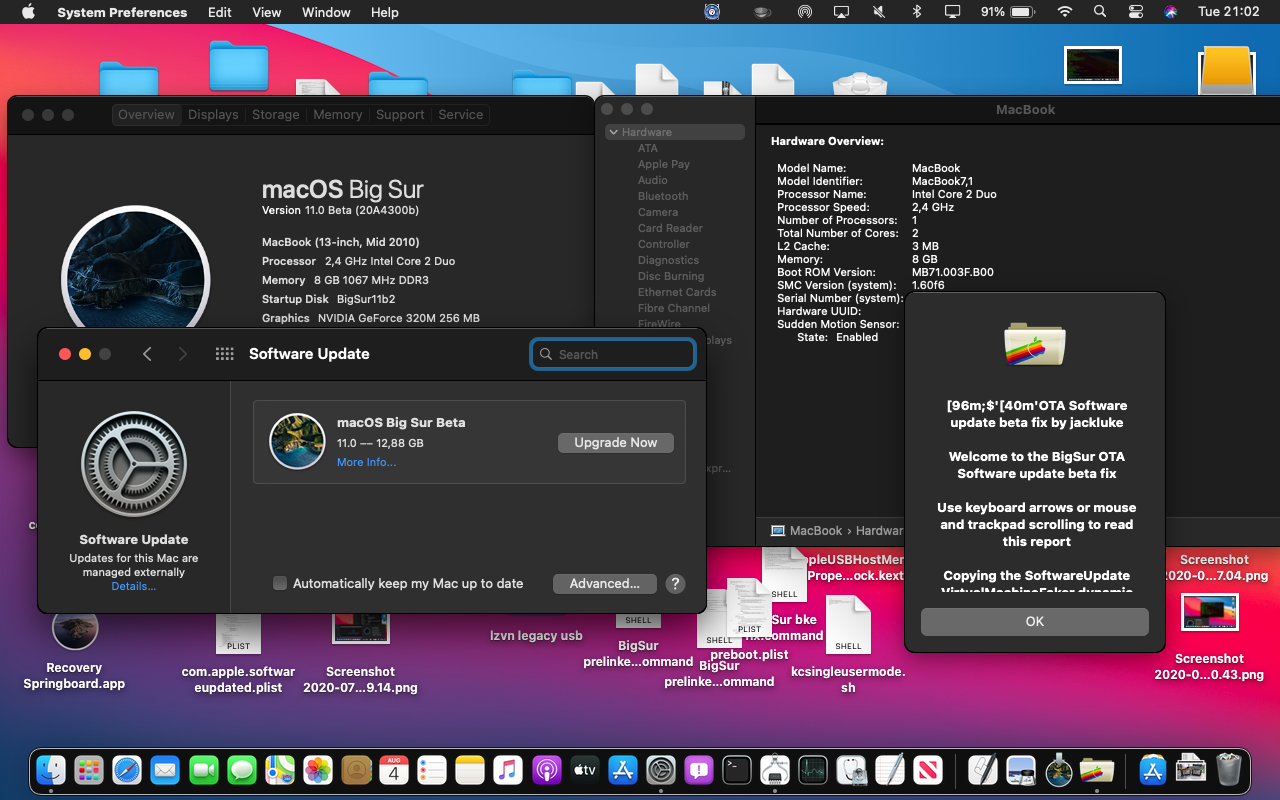The image size is (1280, 800).
Task: Select Ethernet Cards in the sidebar
Action: pyautogui.click(x=677, y=292)
